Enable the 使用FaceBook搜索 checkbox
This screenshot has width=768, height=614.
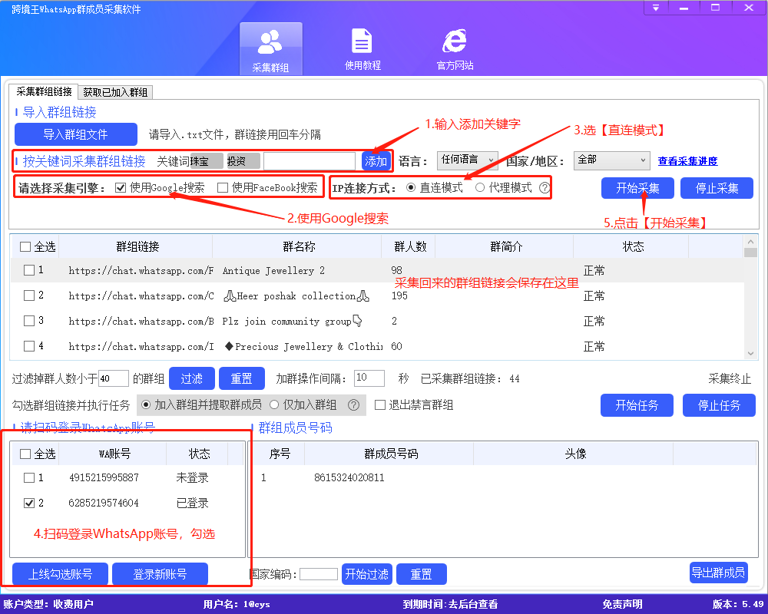point(223,188)
